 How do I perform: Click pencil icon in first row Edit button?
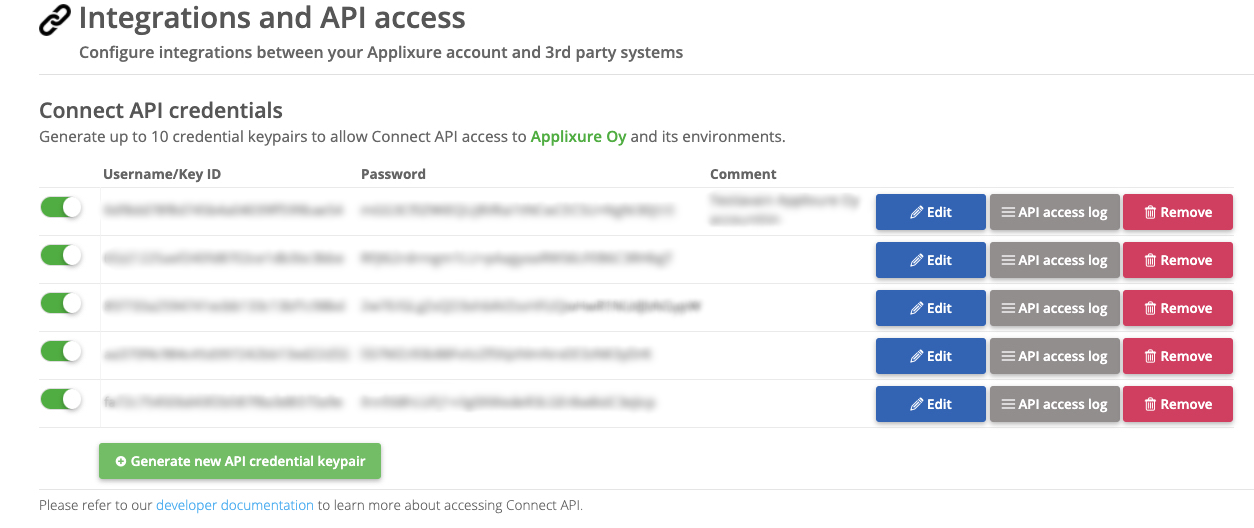pos(916,212)
